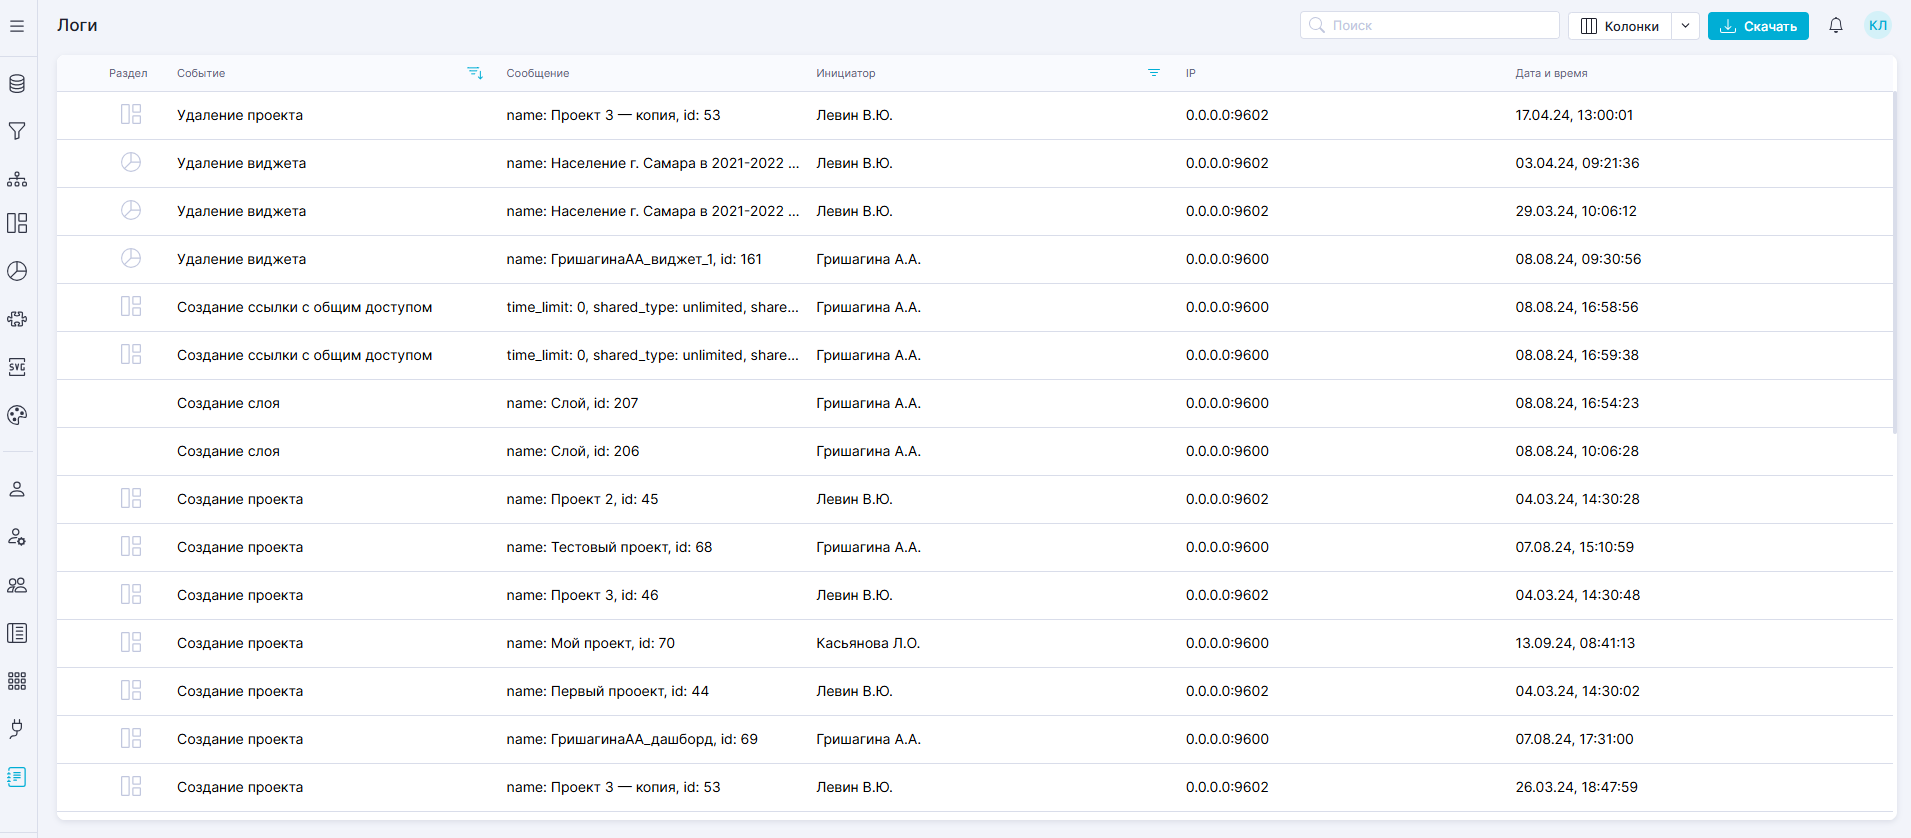Select date 13.09.24, 08:41:13

coord(1575,643)
